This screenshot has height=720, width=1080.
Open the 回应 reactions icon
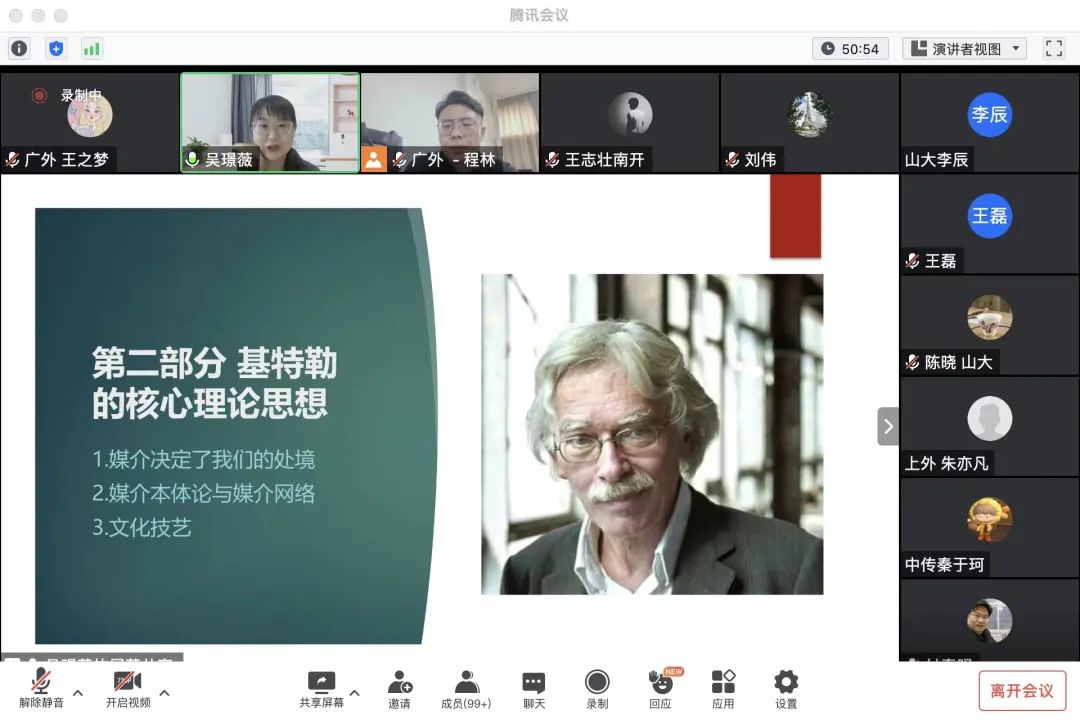tap(660, 689)
